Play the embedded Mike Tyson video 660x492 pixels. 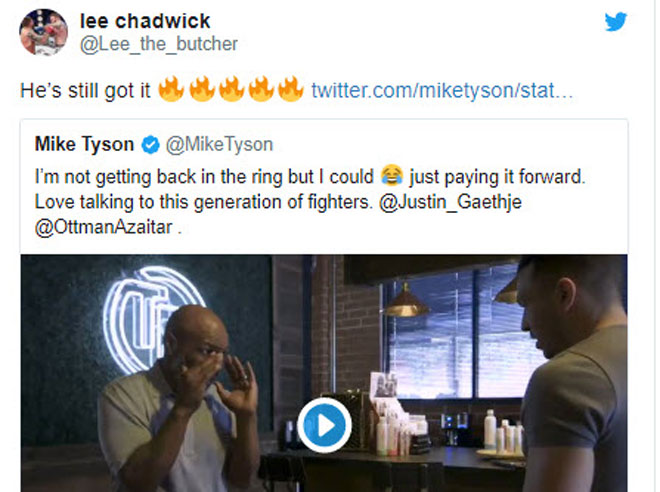pos(324,425)
